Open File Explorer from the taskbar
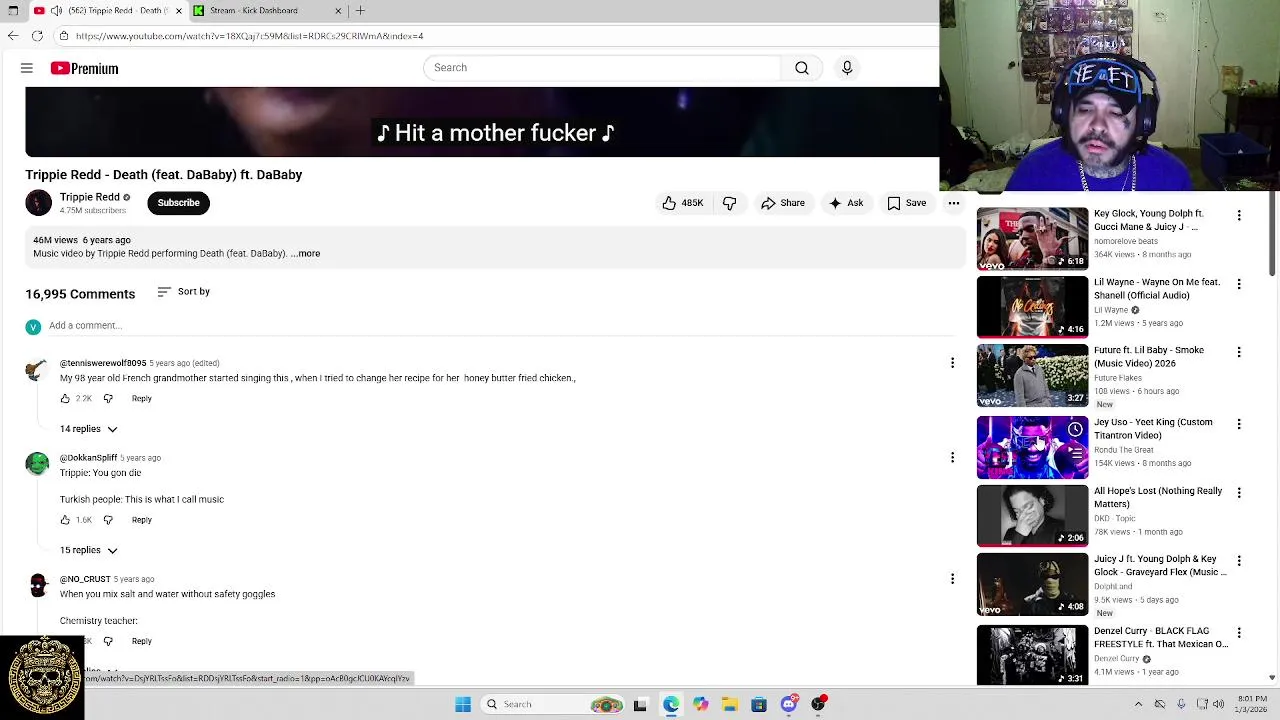The image size is (1280, 720). [729, 704]
